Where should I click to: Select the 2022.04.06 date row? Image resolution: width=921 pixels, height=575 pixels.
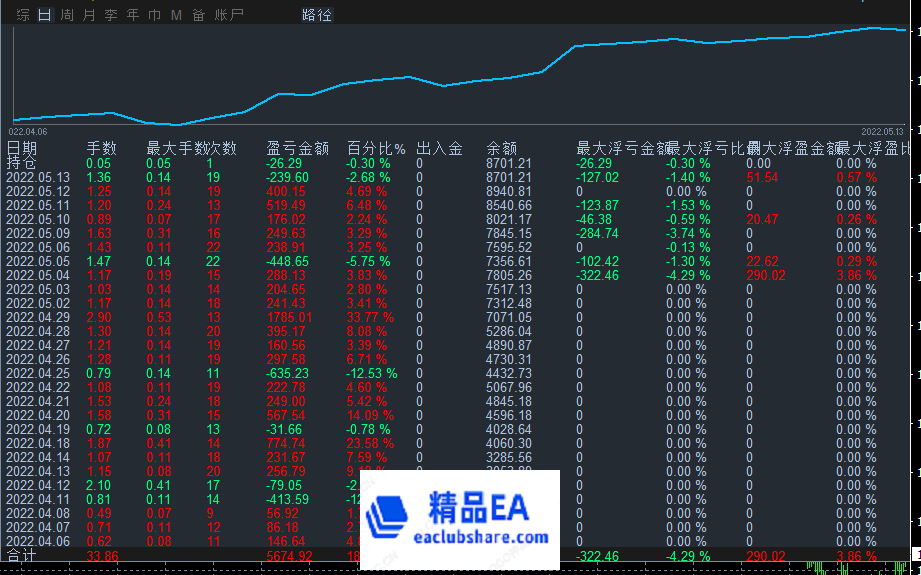38,542
